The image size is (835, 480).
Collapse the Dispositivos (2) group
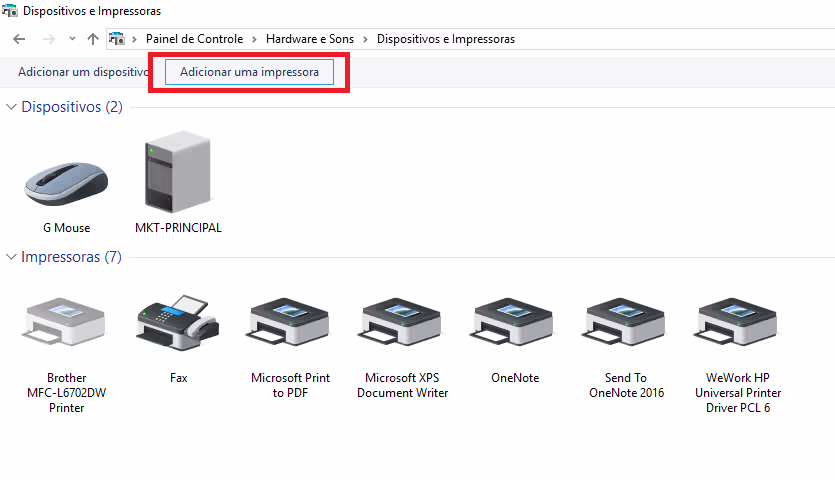[11, 107]
